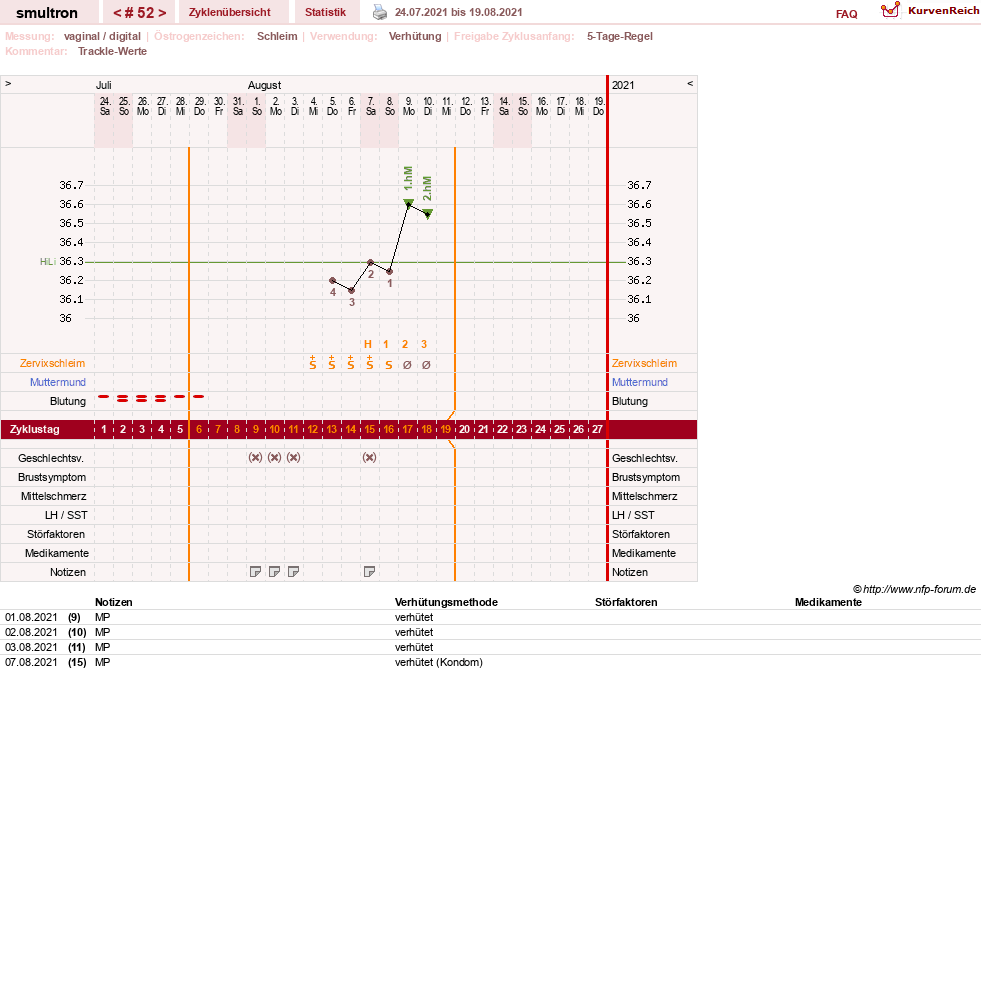Click the 'vaginal / digital' measurement value
The width and height of the screenshot is (981, 981).
coord(102,36)
